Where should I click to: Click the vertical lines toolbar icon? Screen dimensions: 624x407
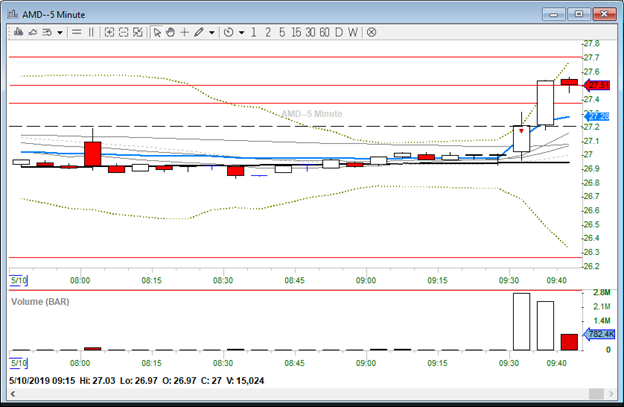pos(91,32)
